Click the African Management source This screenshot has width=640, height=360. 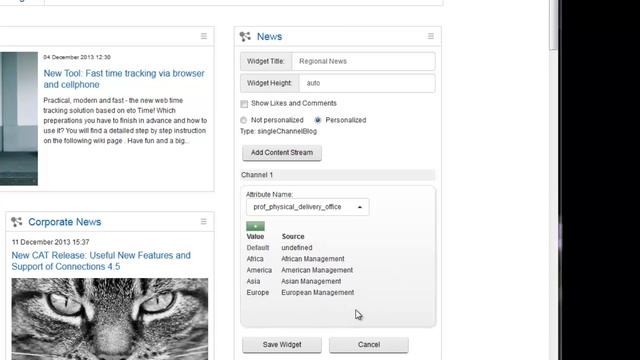click(313, 259)
